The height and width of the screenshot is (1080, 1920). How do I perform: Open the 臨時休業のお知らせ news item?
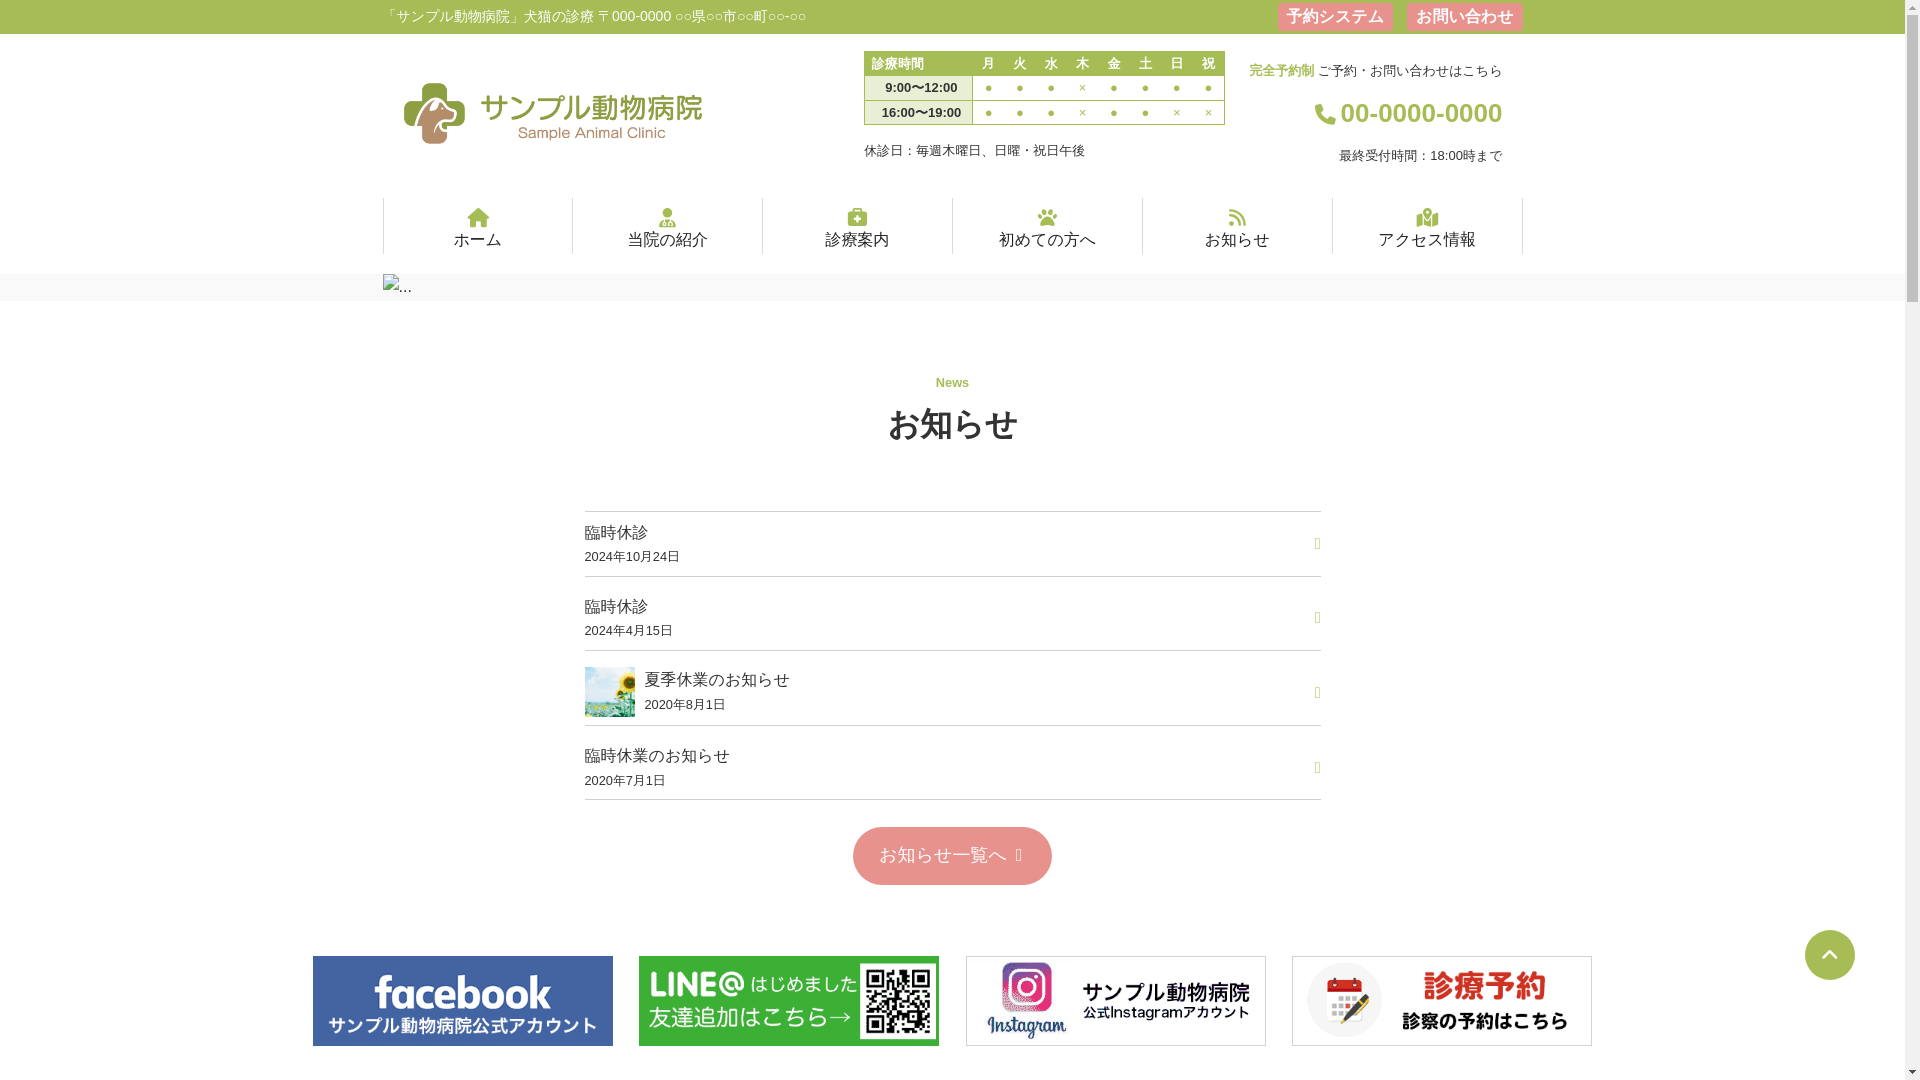(952, 767)
